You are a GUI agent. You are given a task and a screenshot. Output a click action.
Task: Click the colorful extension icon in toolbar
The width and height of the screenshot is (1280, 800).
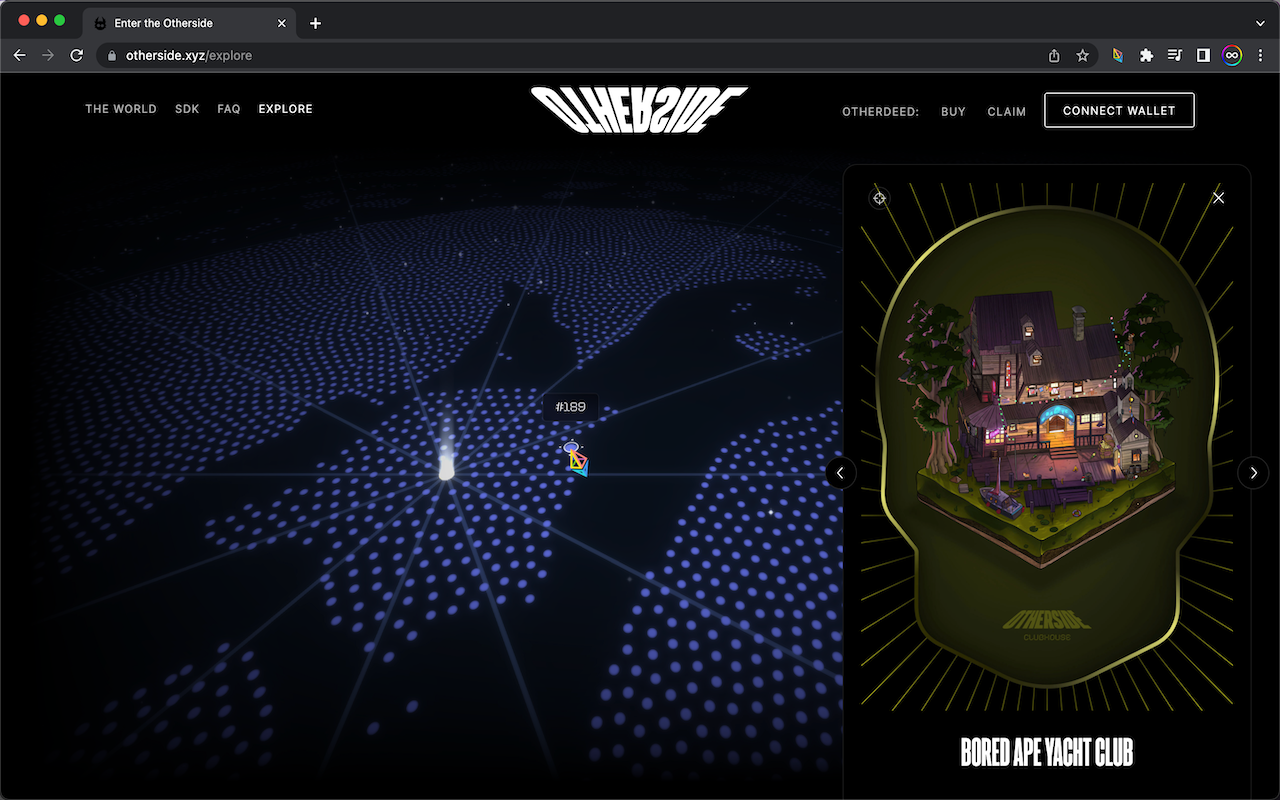[1118, 56]
